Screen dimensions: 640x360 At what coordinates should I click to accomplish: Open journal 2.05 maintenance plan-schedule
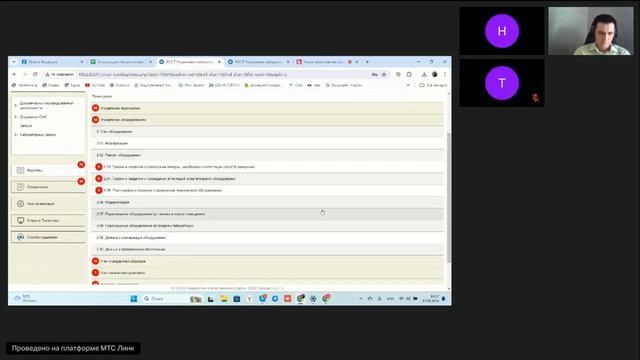click(267, 190)
